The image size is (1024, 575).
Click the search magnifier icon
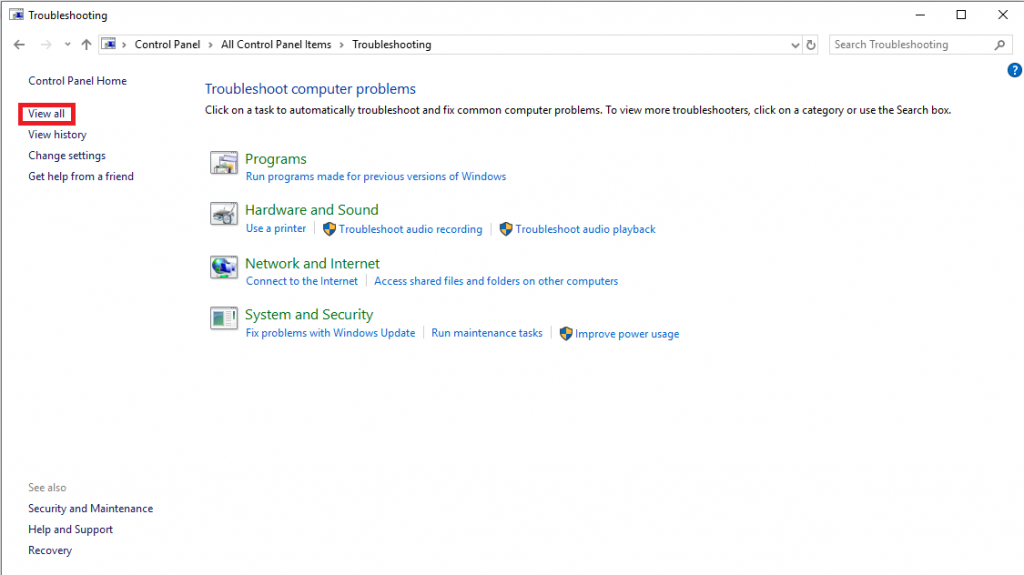pos(1000,44)
